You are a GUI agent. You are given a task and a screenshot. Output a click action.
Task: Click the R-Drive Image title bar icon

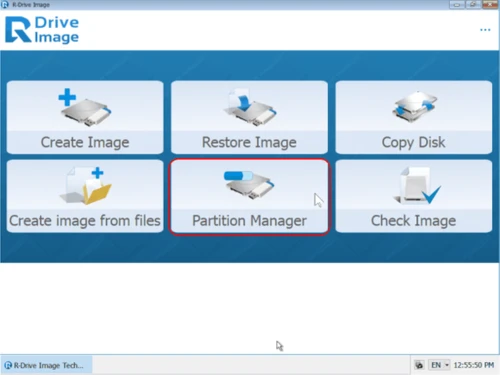click(x=5, y=5)
